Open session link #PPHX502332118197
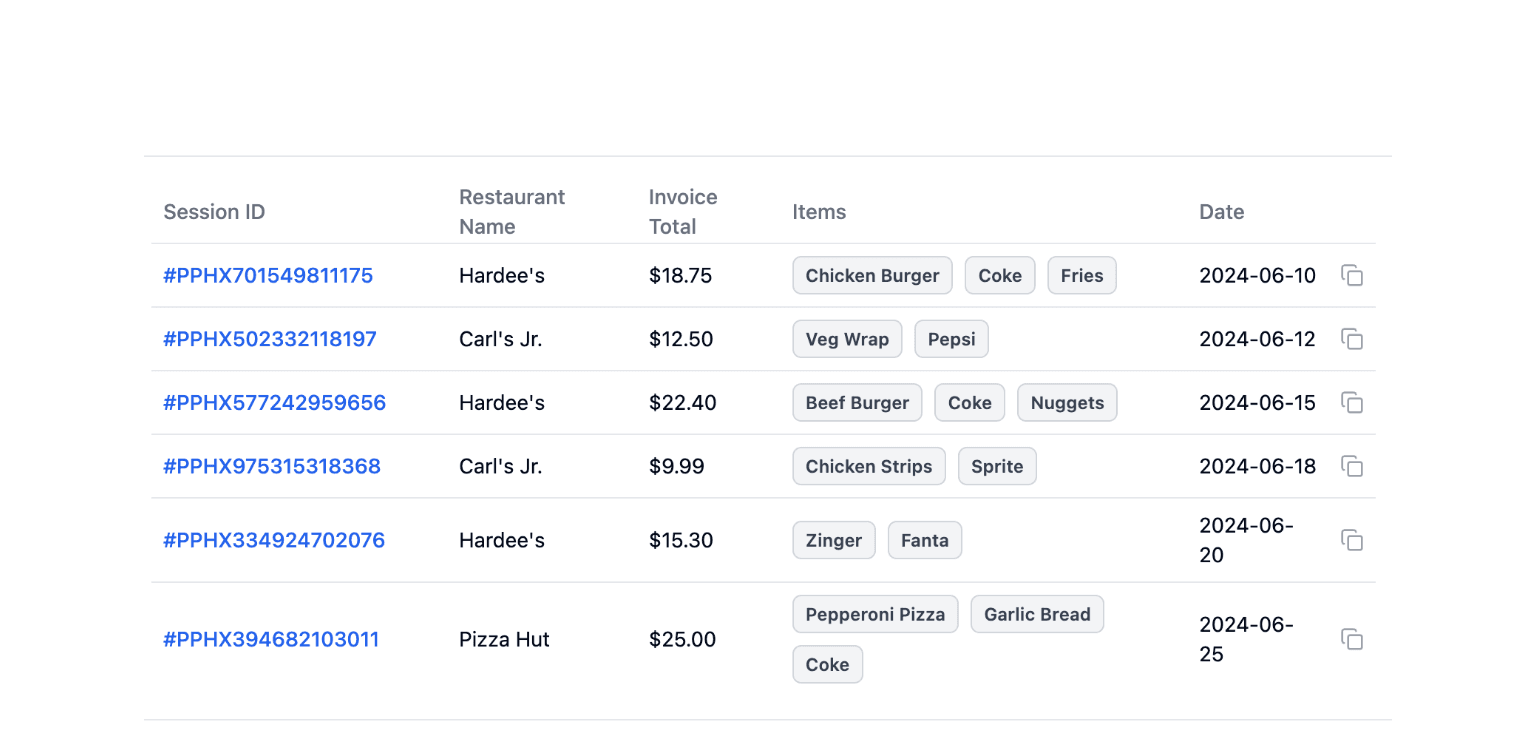 pyautogui.click(x=270, y=339)
